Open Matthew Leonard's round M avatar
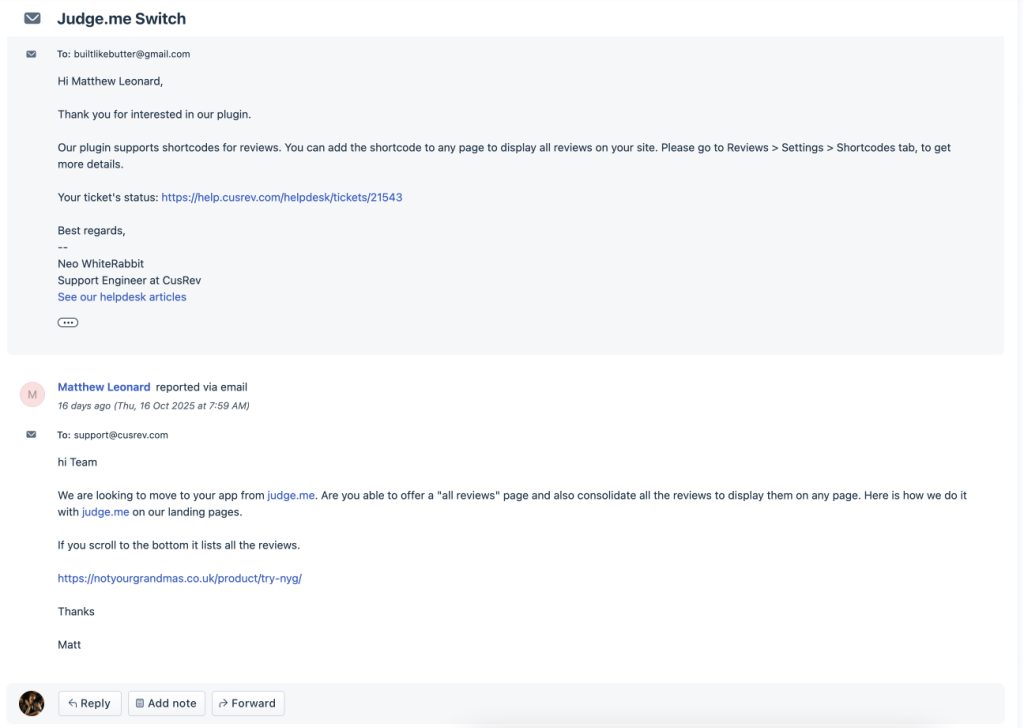1024x728 pixels. [x=32, y=395]
